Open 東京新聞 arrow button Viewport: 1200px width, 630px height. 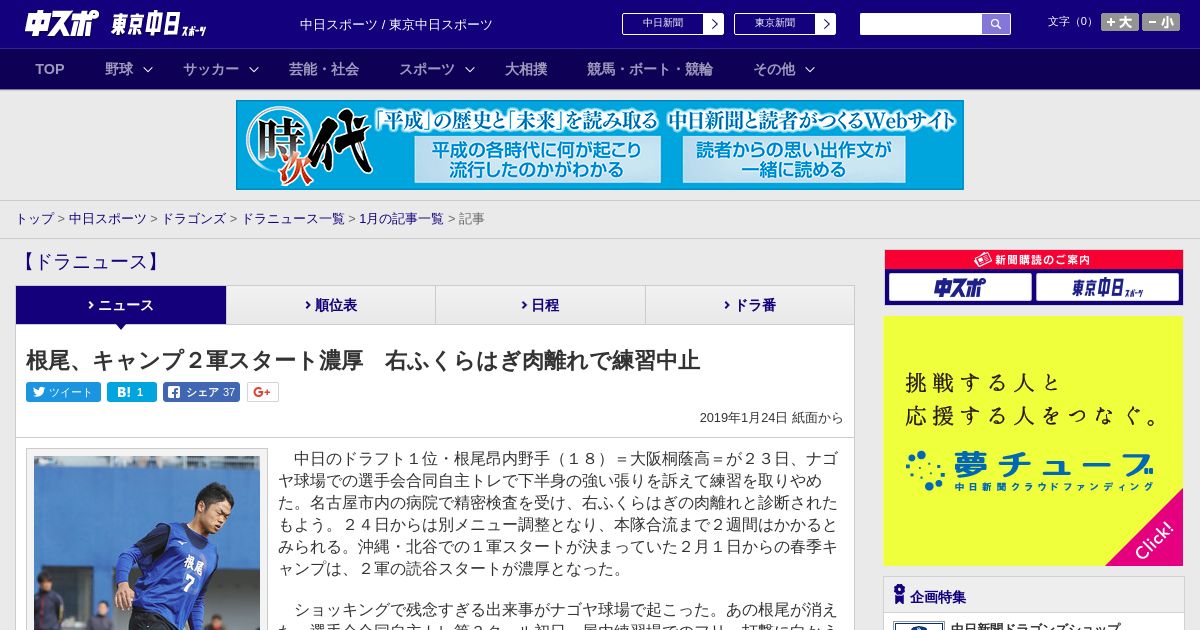coord(825,24)
